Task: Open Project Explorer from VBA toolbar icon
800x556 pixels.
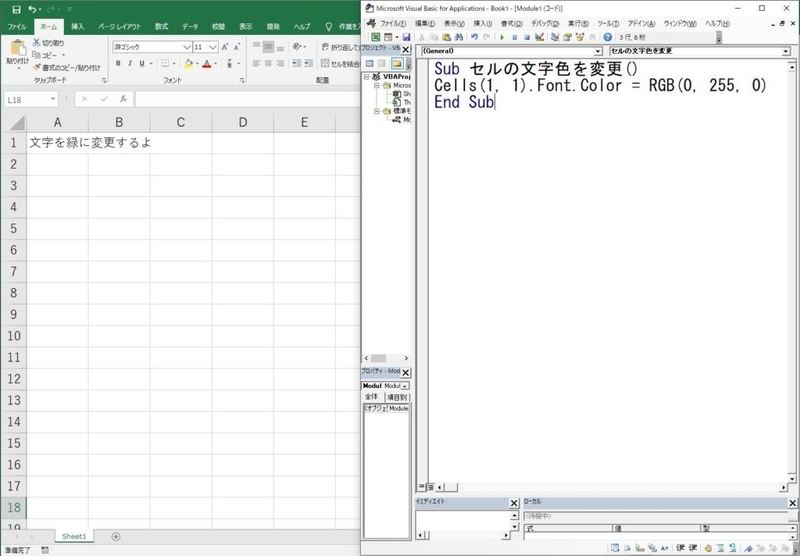Action: [x=555, y=37]
